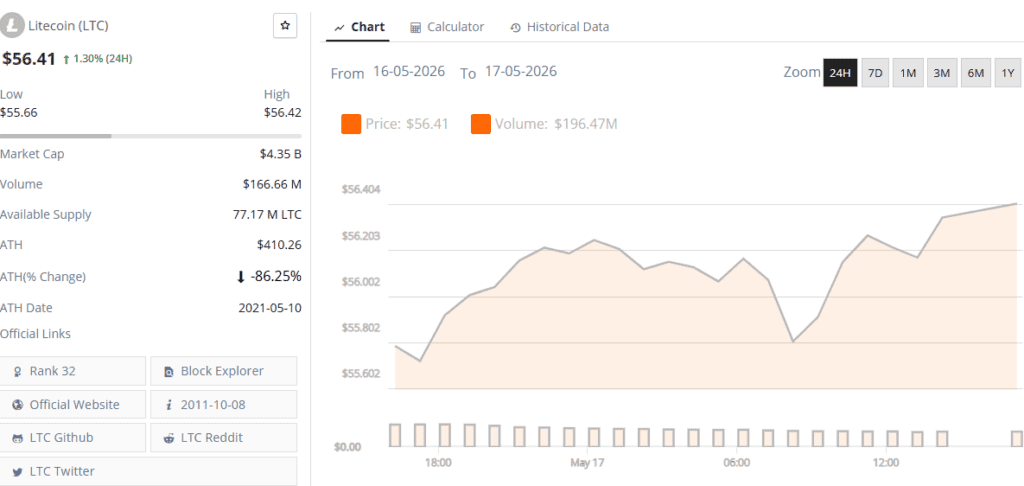1024x486 pixels.
Task: Click the -86.25% ATH change value
Action: [276, 276]
